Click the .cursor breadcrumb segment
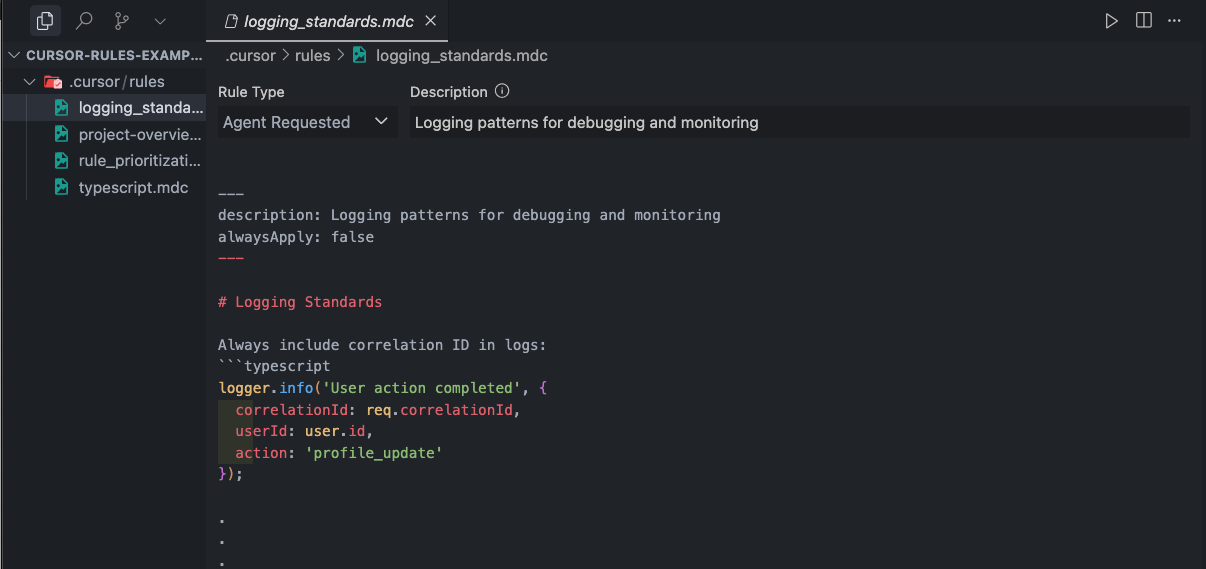 click(249, 56)
